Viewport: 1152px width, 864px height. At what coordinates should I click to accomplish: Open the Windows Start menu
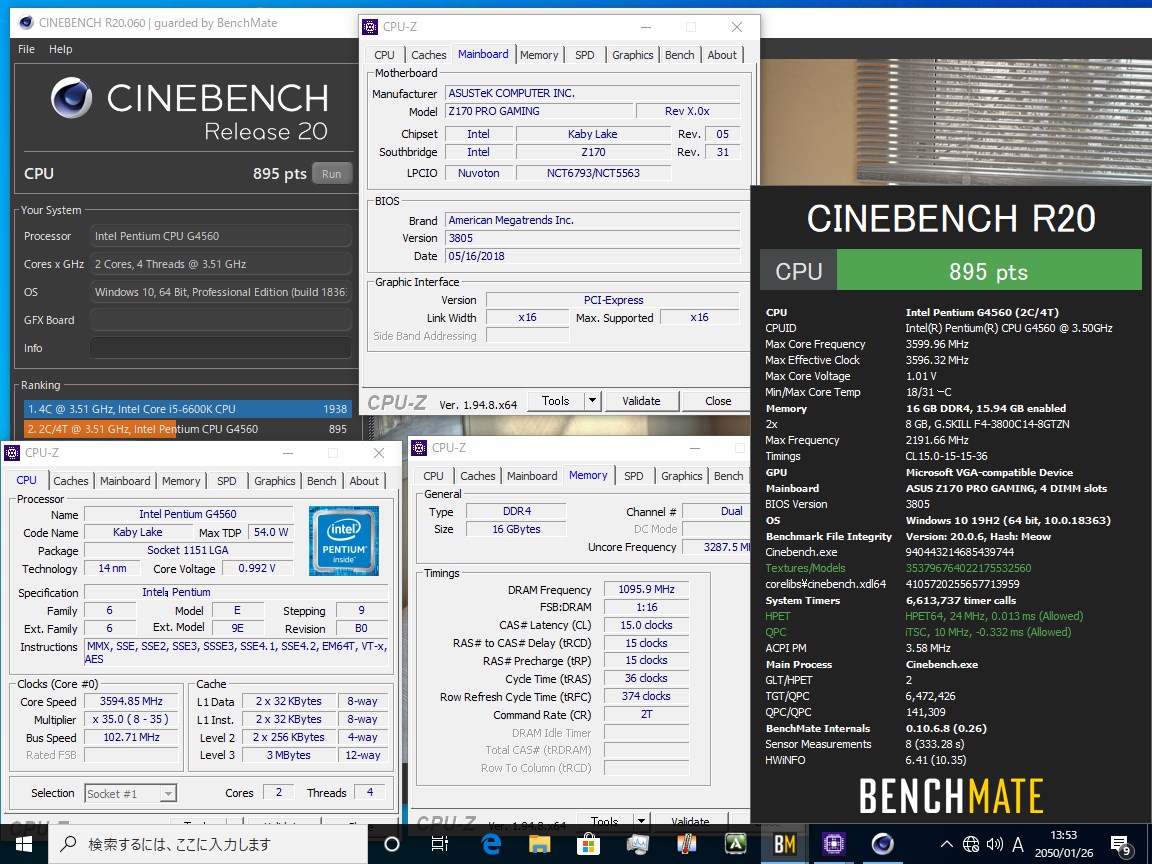pos(24,844)
